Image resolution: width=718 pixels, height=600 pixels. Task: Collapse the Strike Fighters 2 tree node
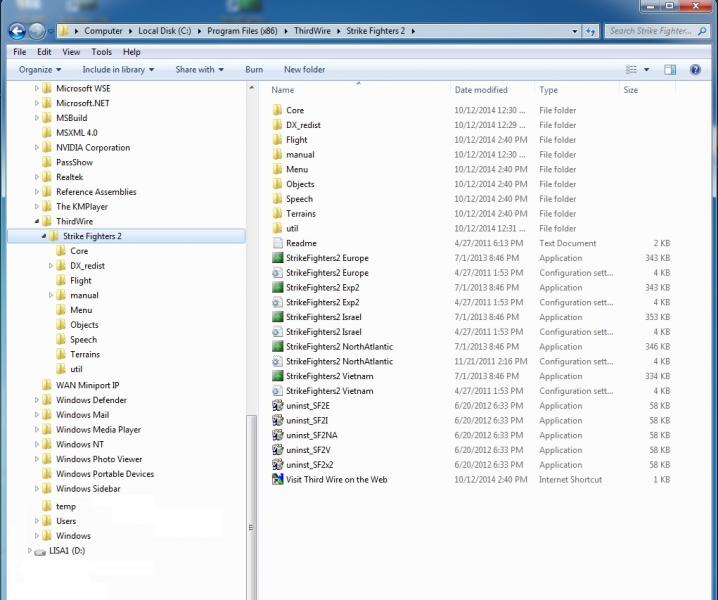point(44,236)
